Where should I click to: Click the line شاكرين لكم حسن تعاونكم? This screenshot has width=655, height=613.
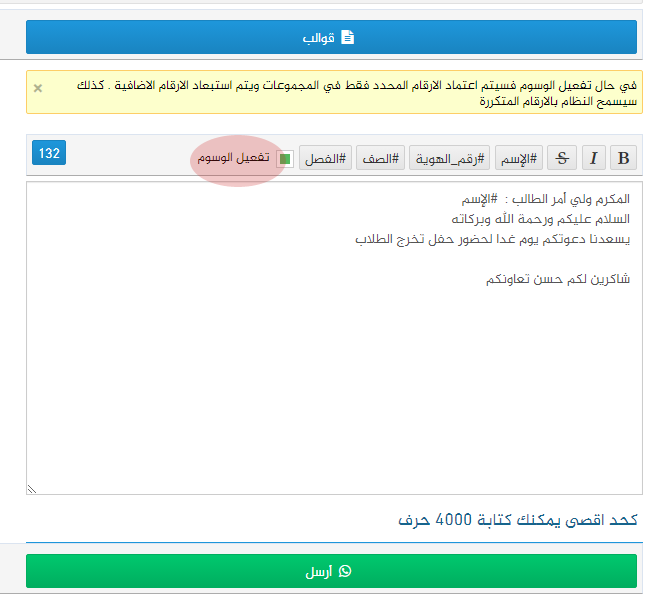(x=558, y=279)
